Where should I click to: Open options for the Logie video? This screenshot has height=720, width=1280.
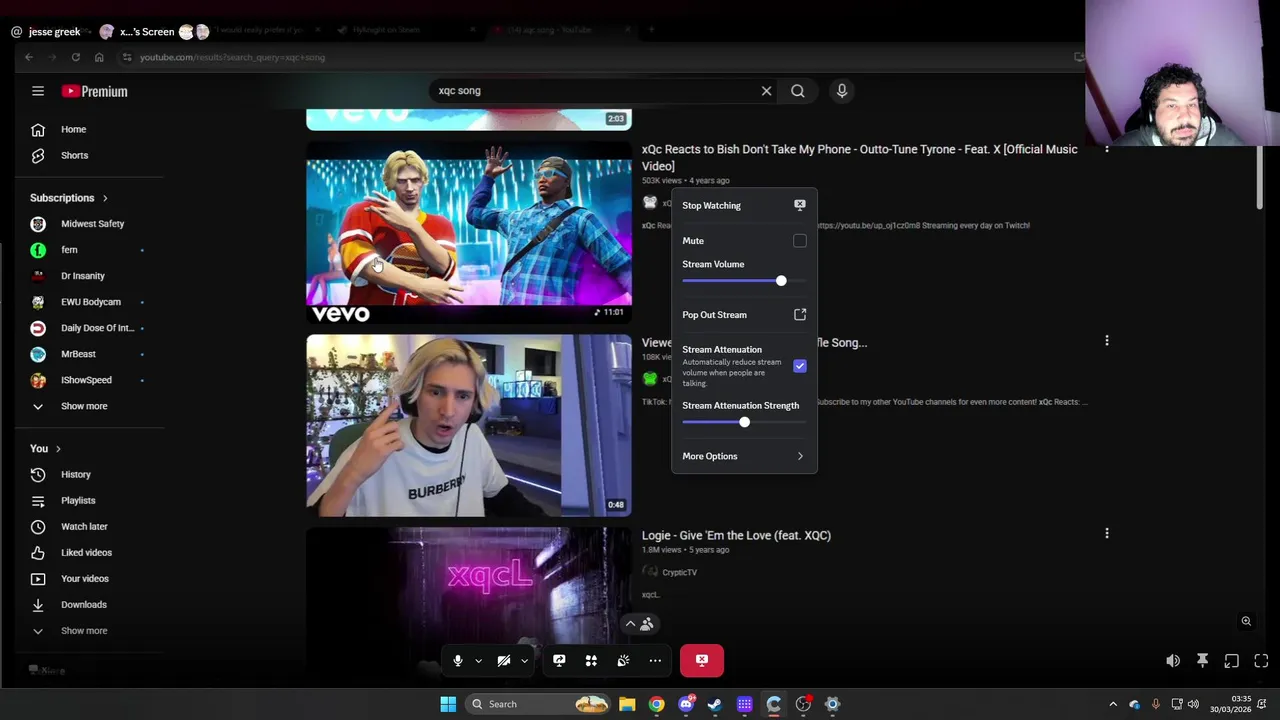pos(1107,534)
